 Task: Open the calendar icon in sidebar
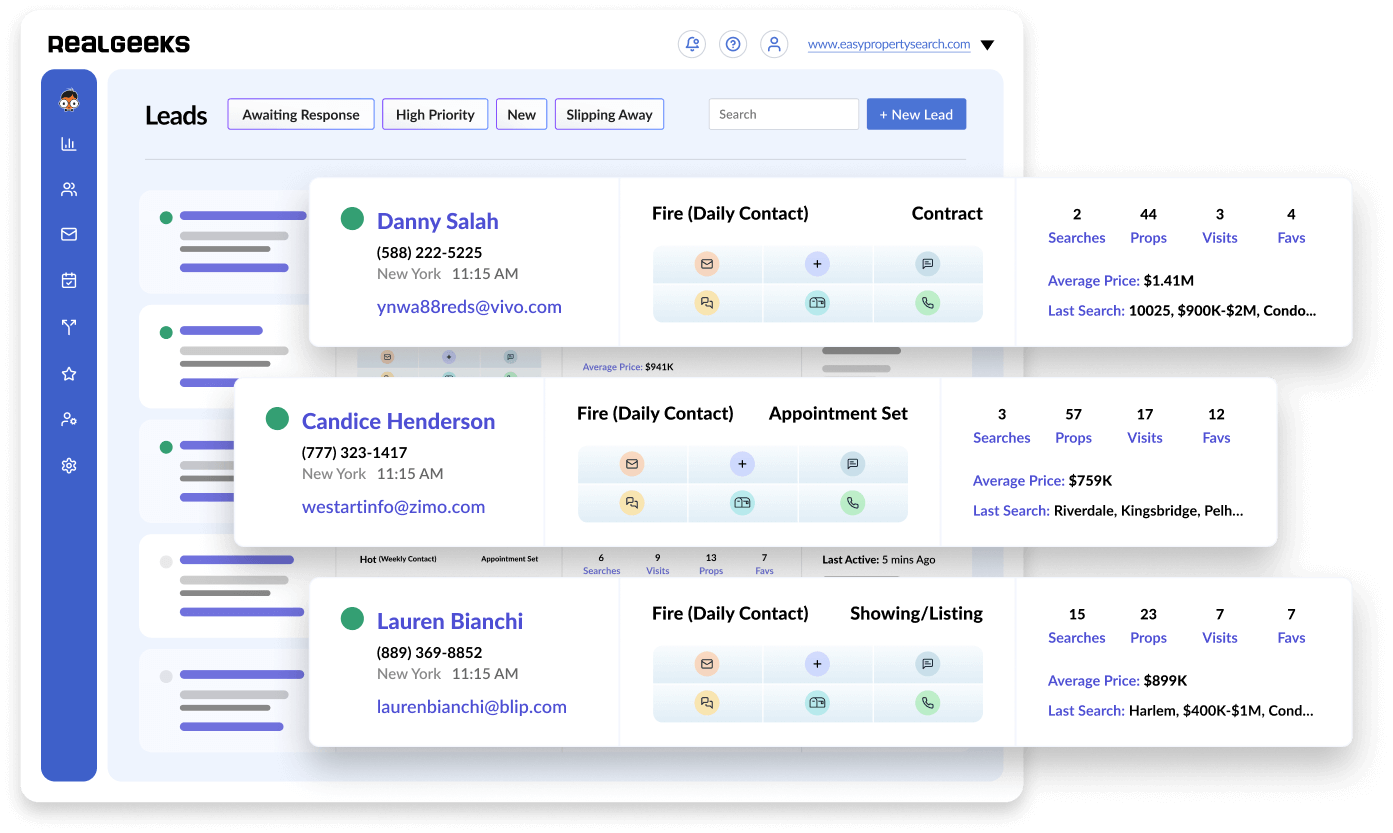click(68, 280)
